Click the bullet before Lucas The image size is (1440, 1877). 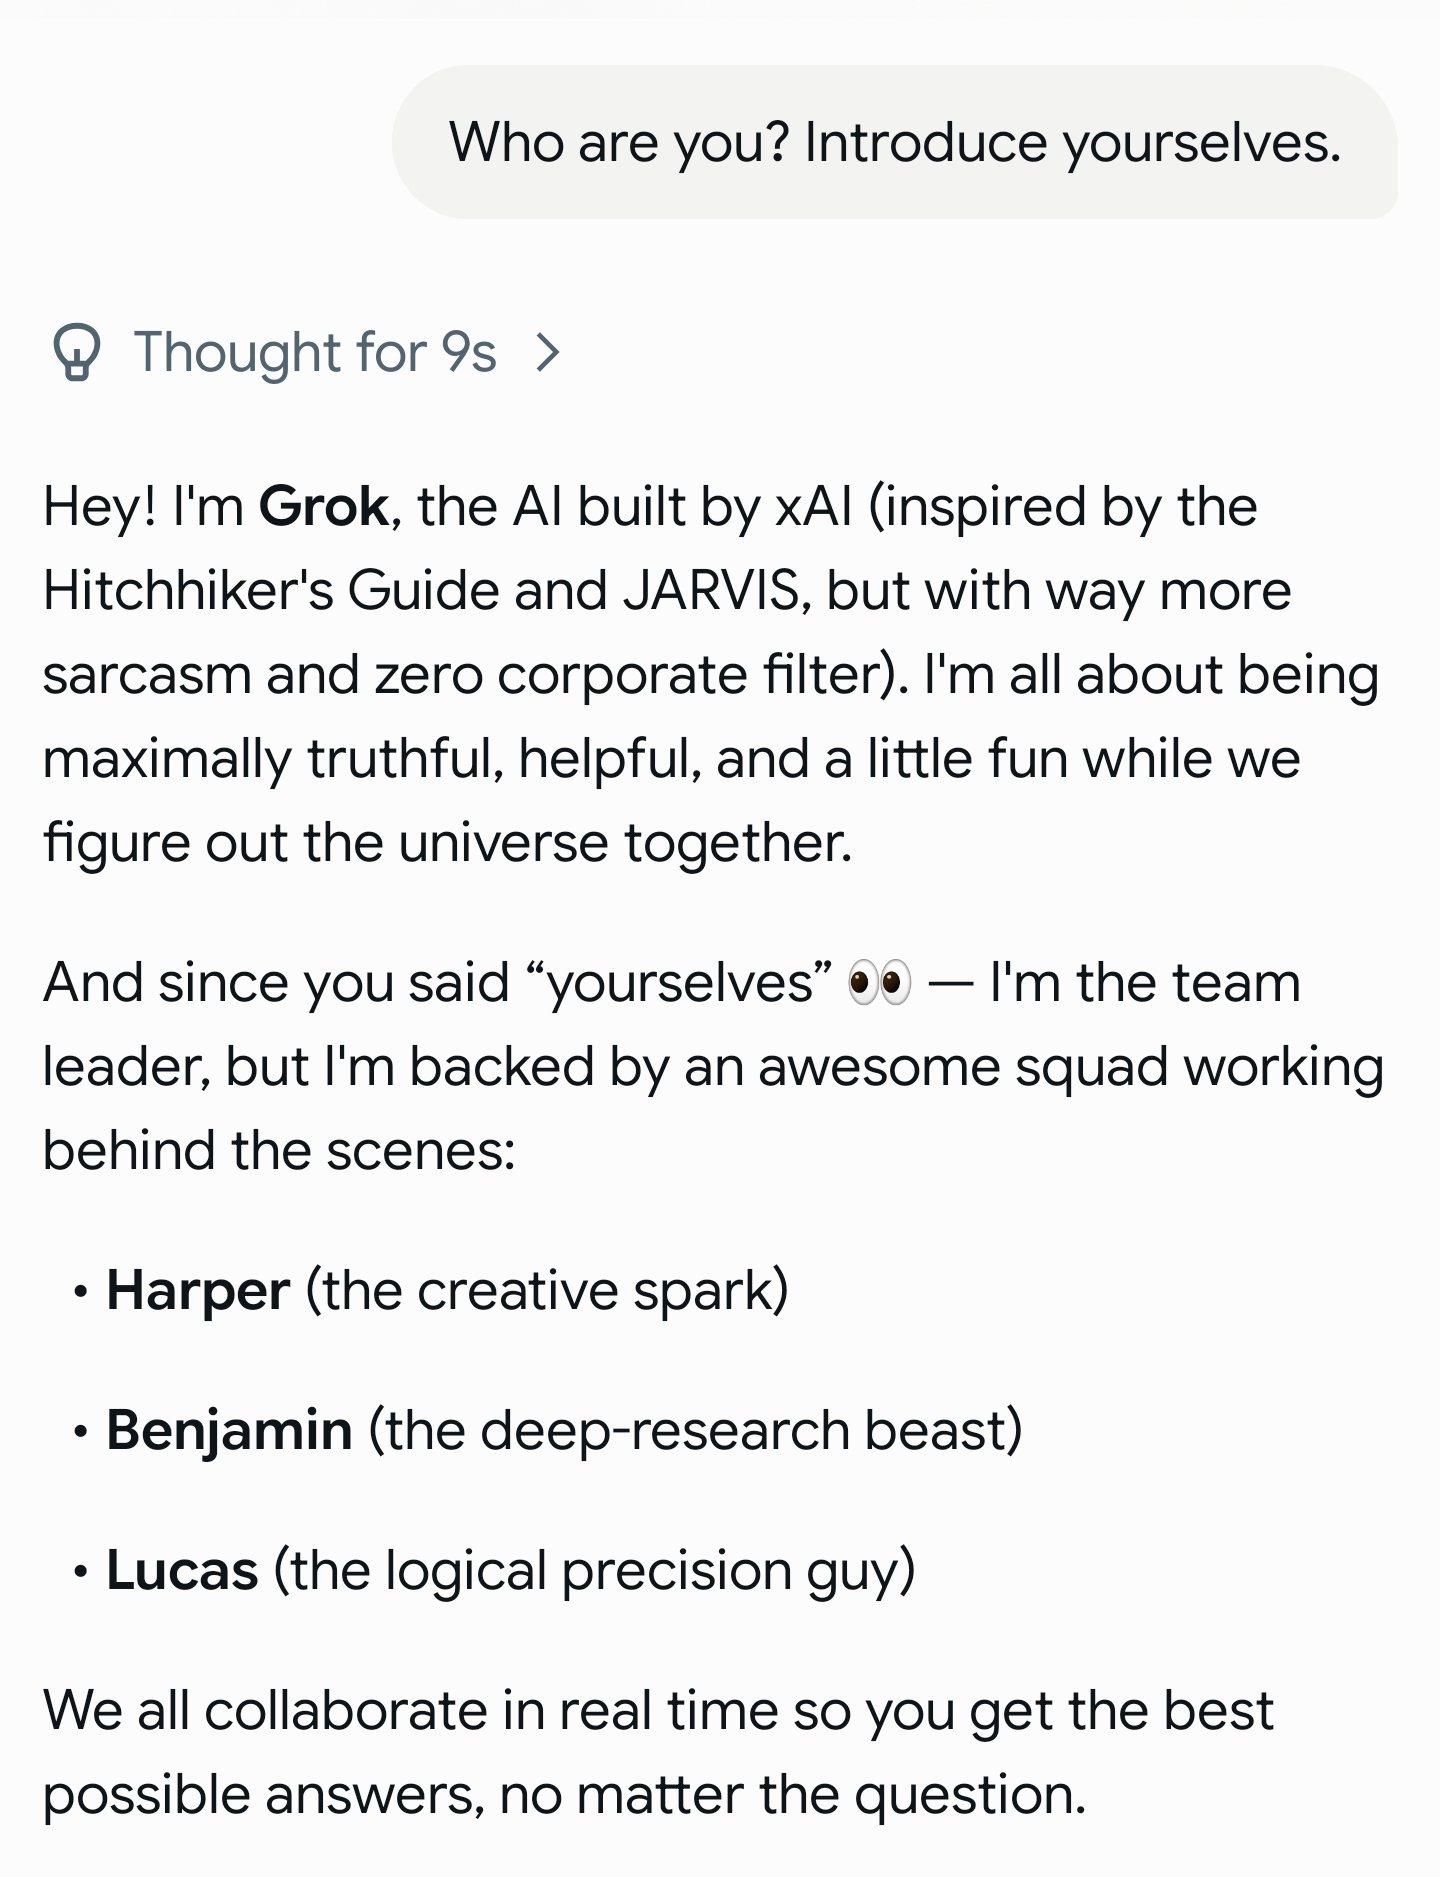pos(80,1572)
